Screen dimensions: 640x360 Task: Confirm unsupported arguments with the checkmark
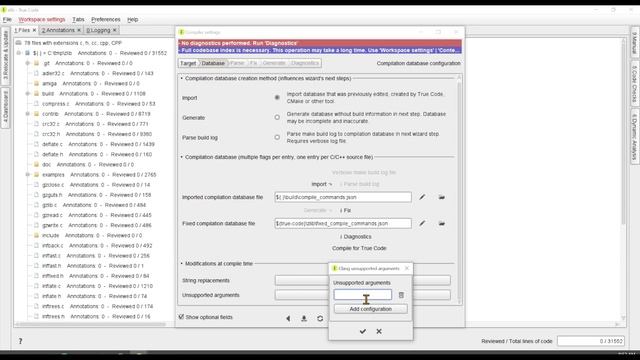pos(363,331)
